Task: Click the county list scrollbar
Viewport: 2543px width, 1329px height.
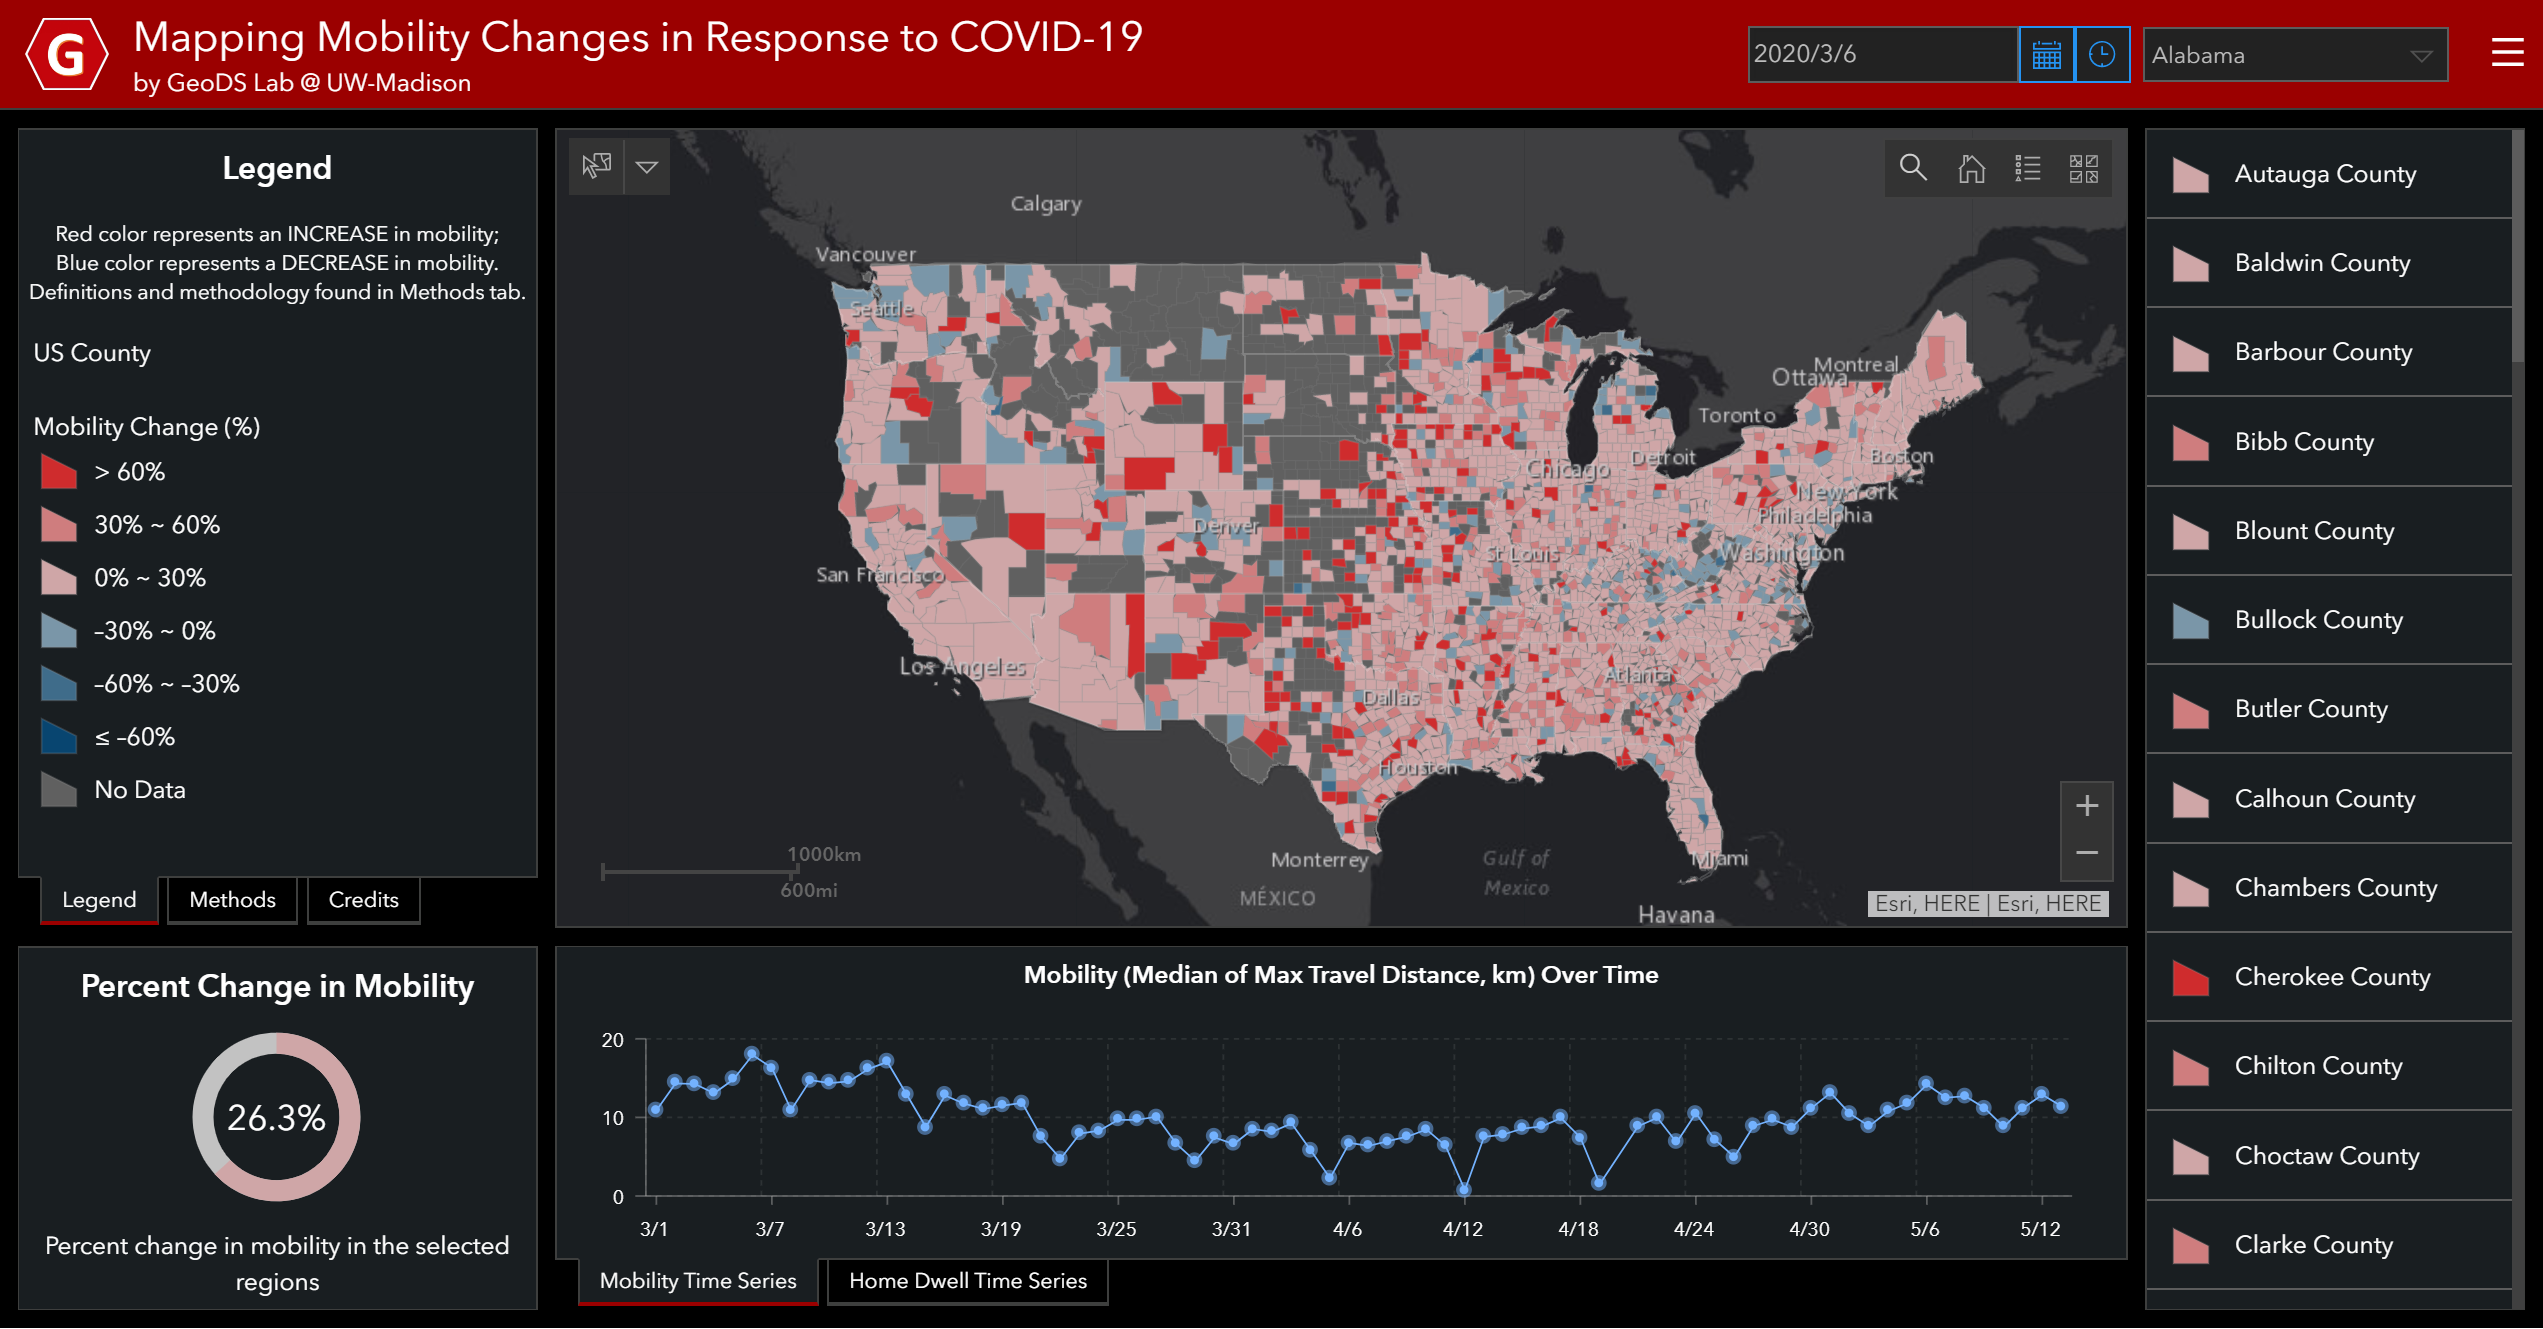Action: [2518, 247]
